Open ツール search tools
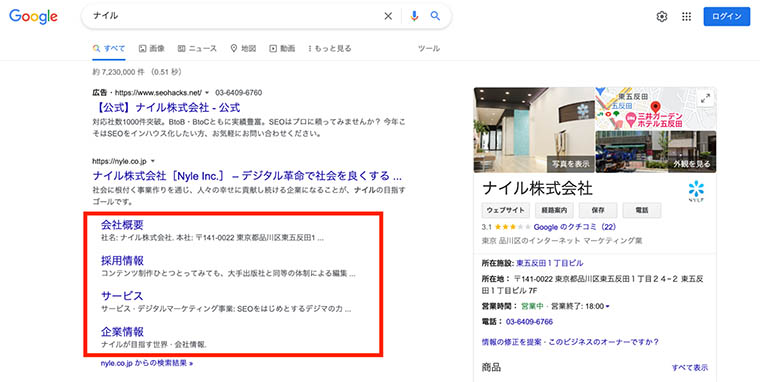Viewport: 760px width, 382px height. pyautogui.click(x=428, y=48)
